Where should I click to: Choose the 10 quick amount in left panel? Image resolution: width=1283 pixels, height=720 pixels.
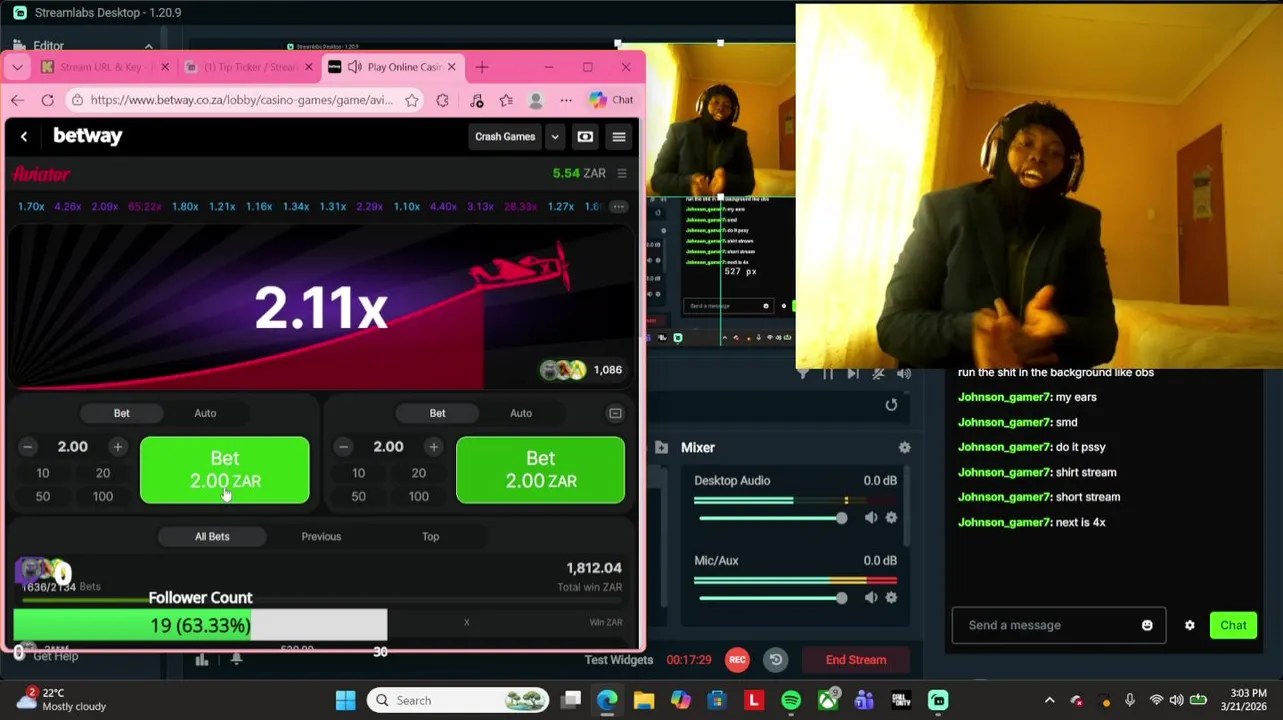point(43,473)
